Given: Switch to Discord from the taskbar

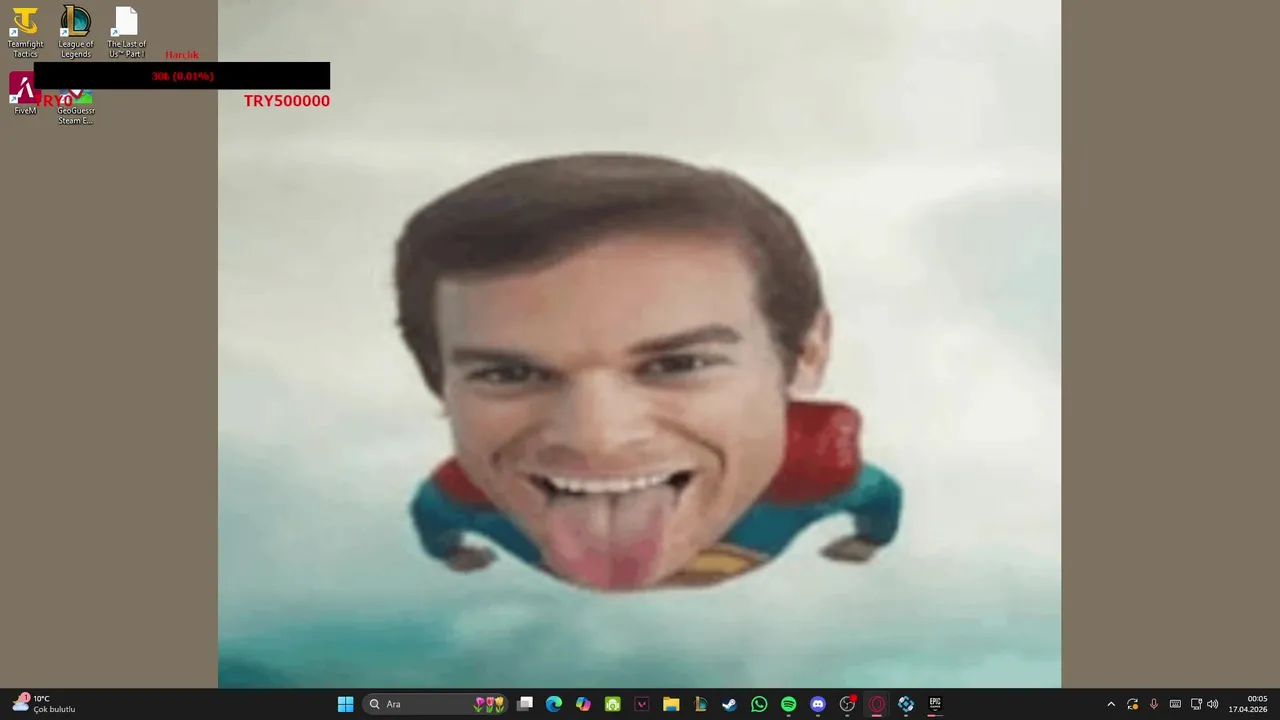Looking at the screenshot, I should [818, 704].
